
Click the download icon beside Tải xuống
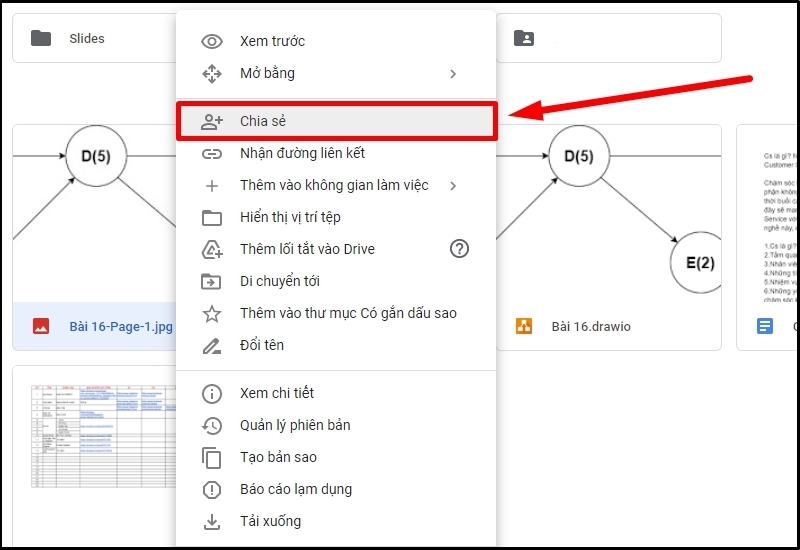click(x=212, y=522)
